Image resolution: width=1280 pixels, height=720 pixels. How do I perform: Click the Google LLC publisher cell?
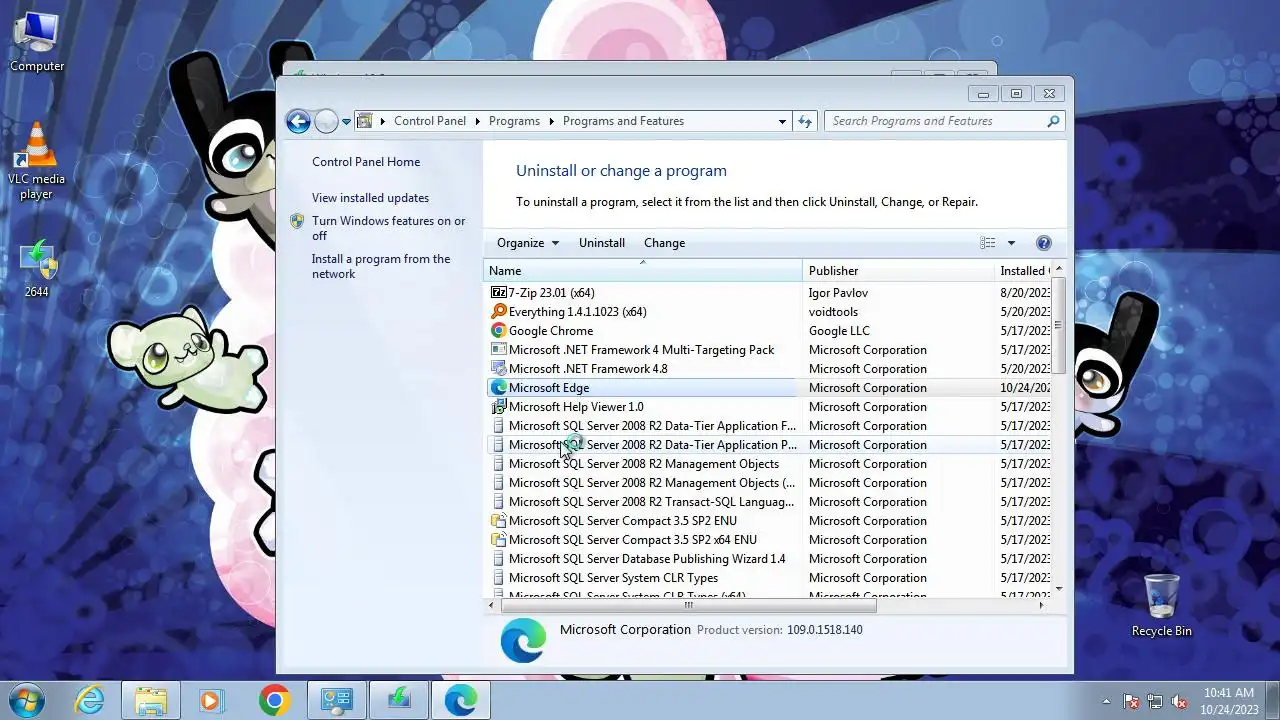point(839,331)
